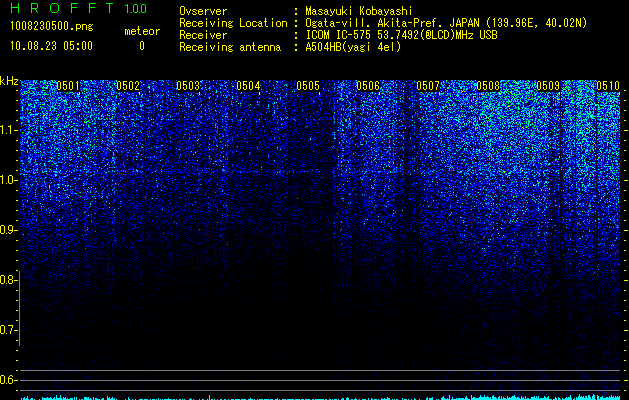Viewport: 629px width, 400px height.
Task: Click the 0.6 frequency axis label
Action: [9, 380]
